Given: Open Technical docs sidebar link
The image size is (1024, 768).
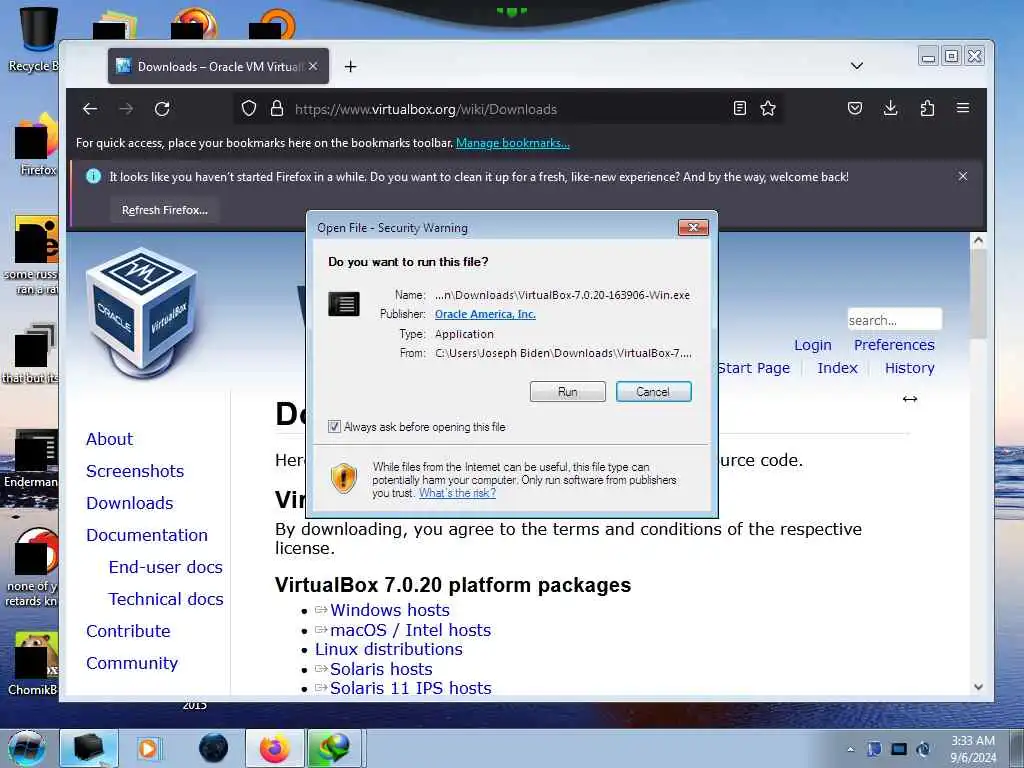Looking at the screenshot, I should coord(166,600).
